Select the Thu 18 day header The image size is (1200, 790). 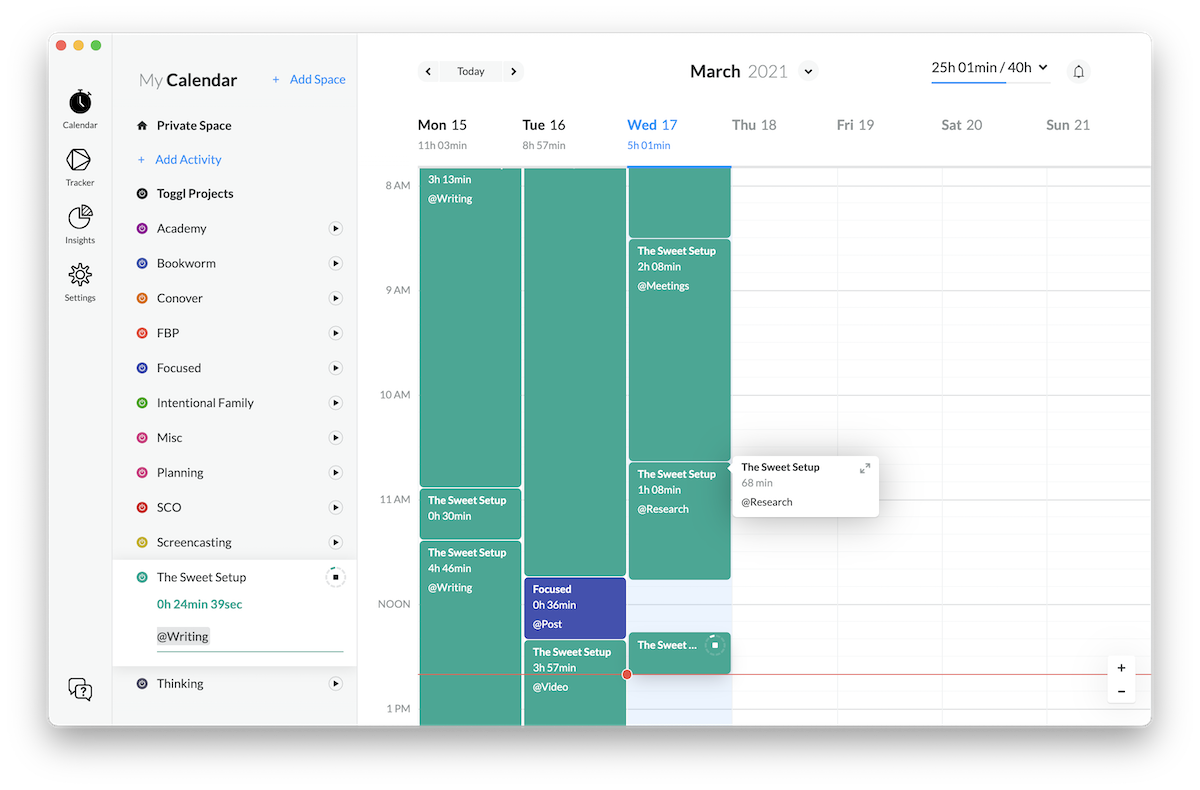tap(754, 125)
